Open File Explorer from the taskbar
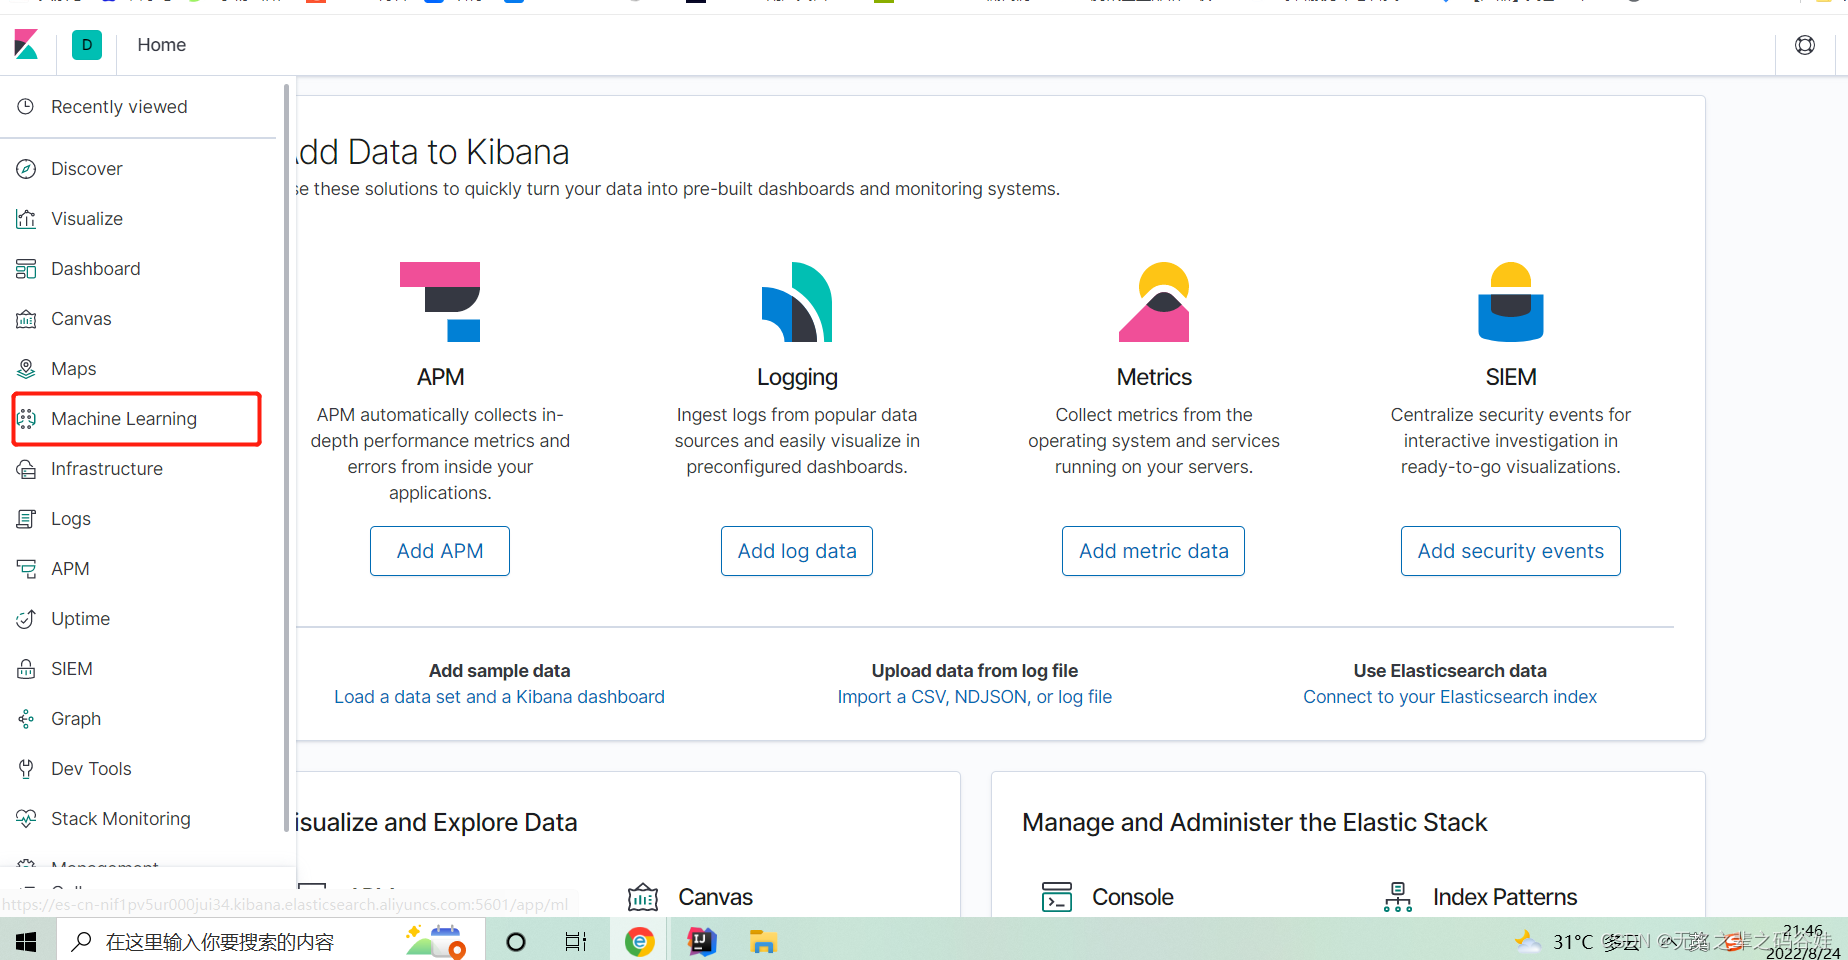 763,941
